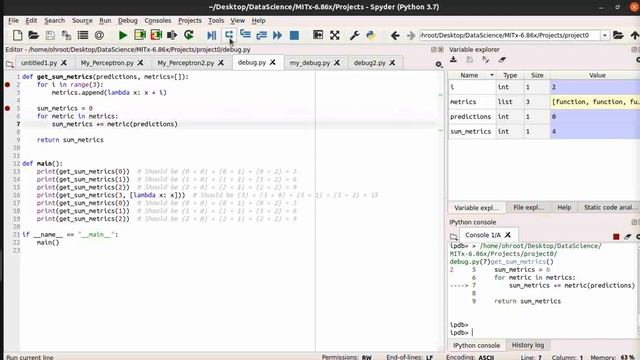Step return debug icon

261,35
